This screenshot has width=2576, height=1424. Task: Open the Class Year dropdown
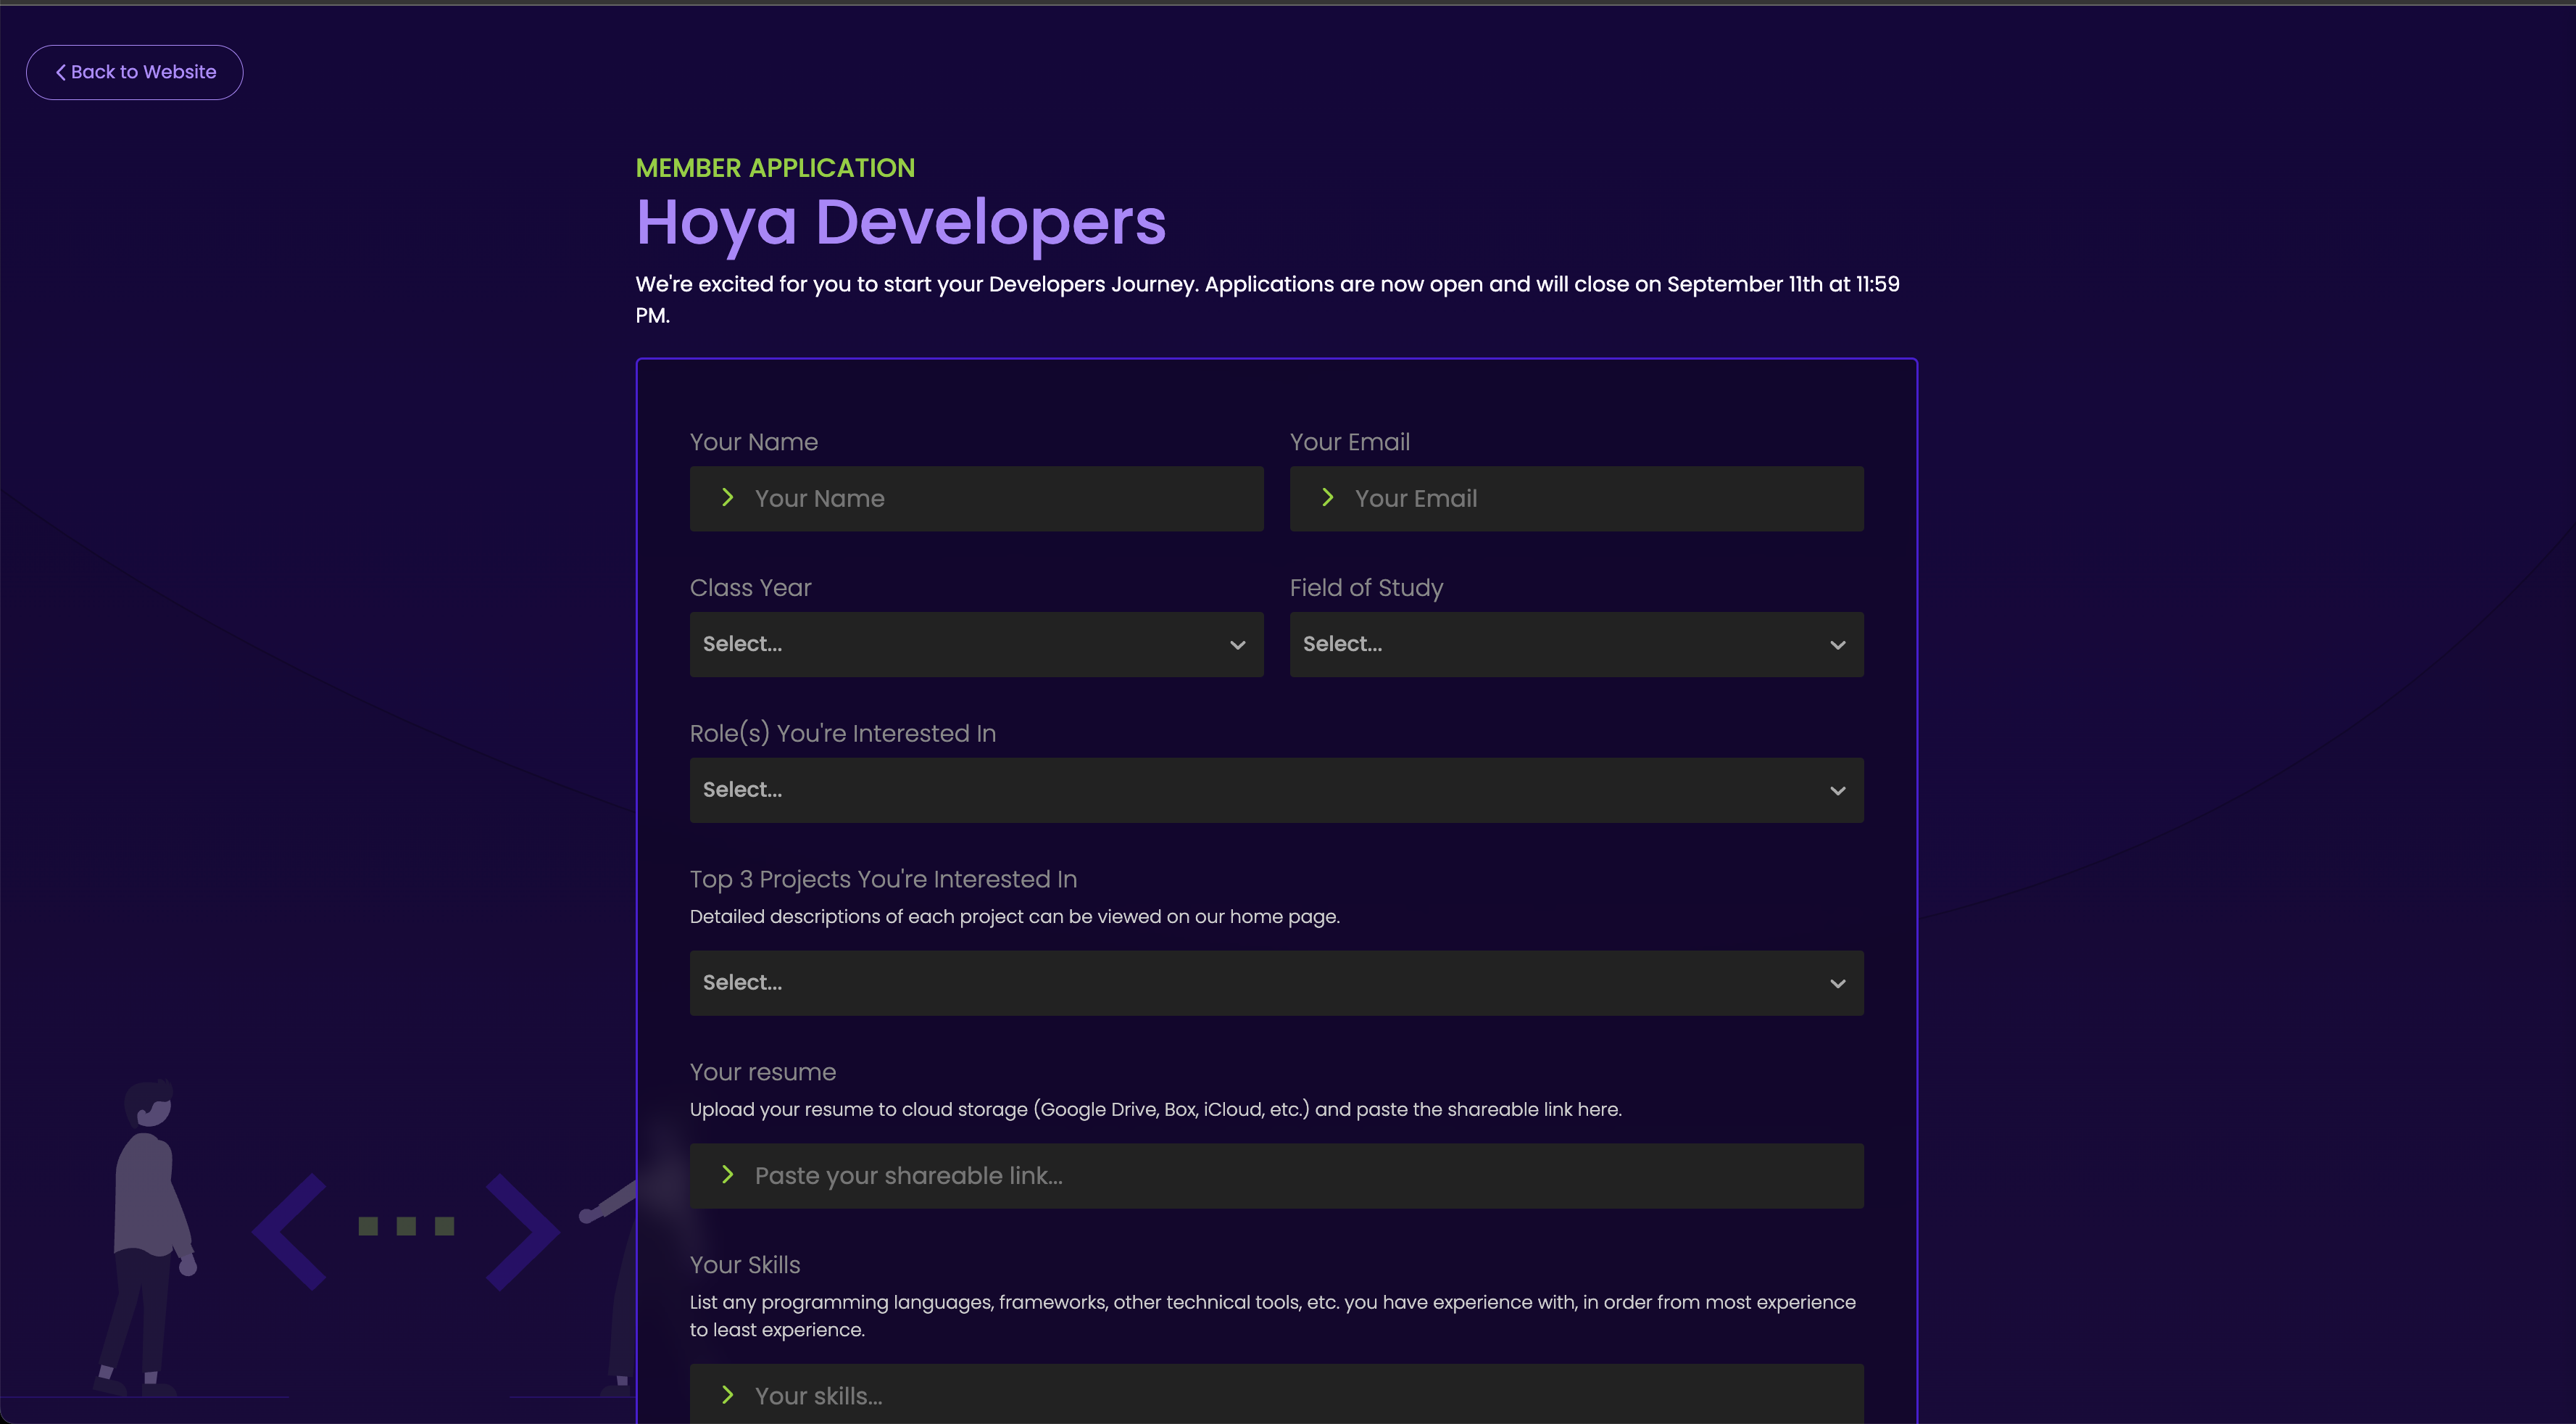(976, 644)
